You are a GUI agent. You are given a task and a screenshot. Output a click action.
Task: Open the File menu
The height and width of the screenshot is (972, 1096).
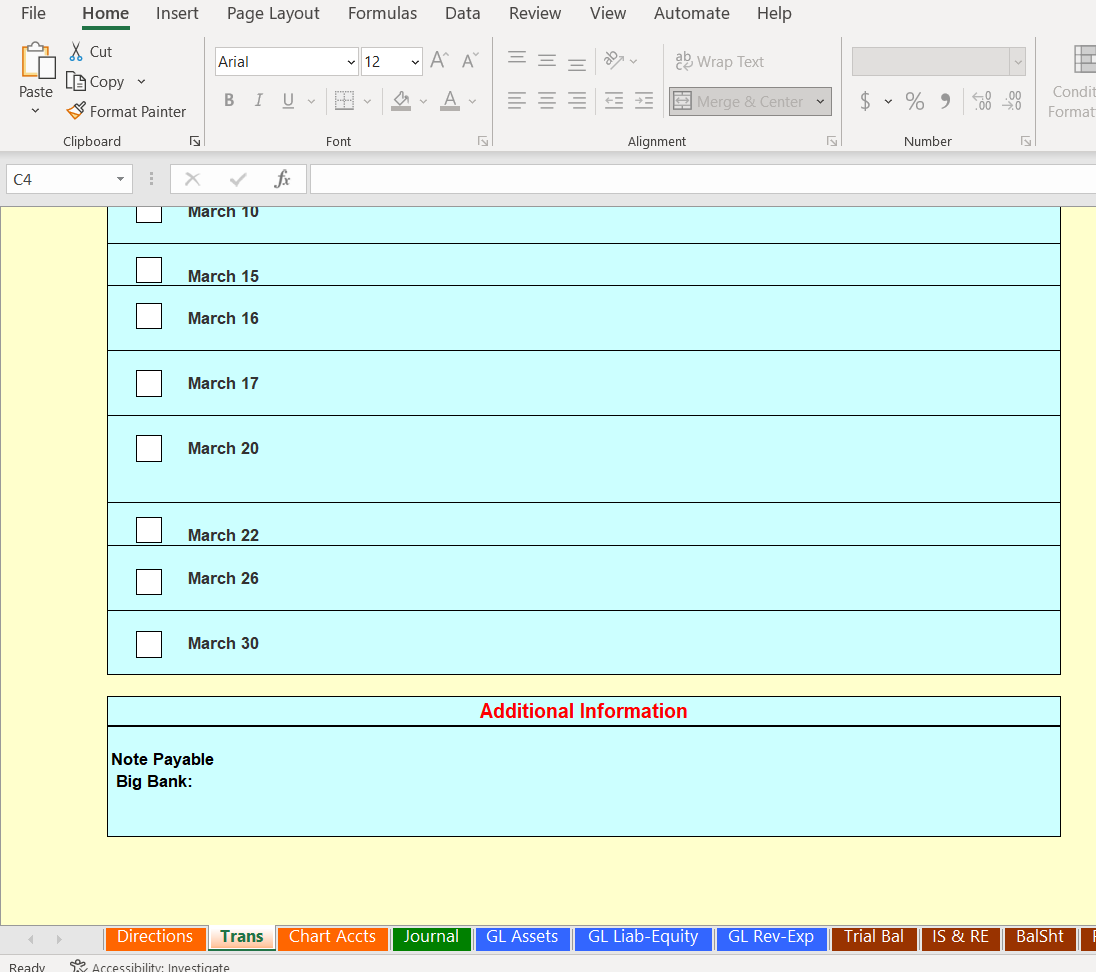(x=33, y=13)
